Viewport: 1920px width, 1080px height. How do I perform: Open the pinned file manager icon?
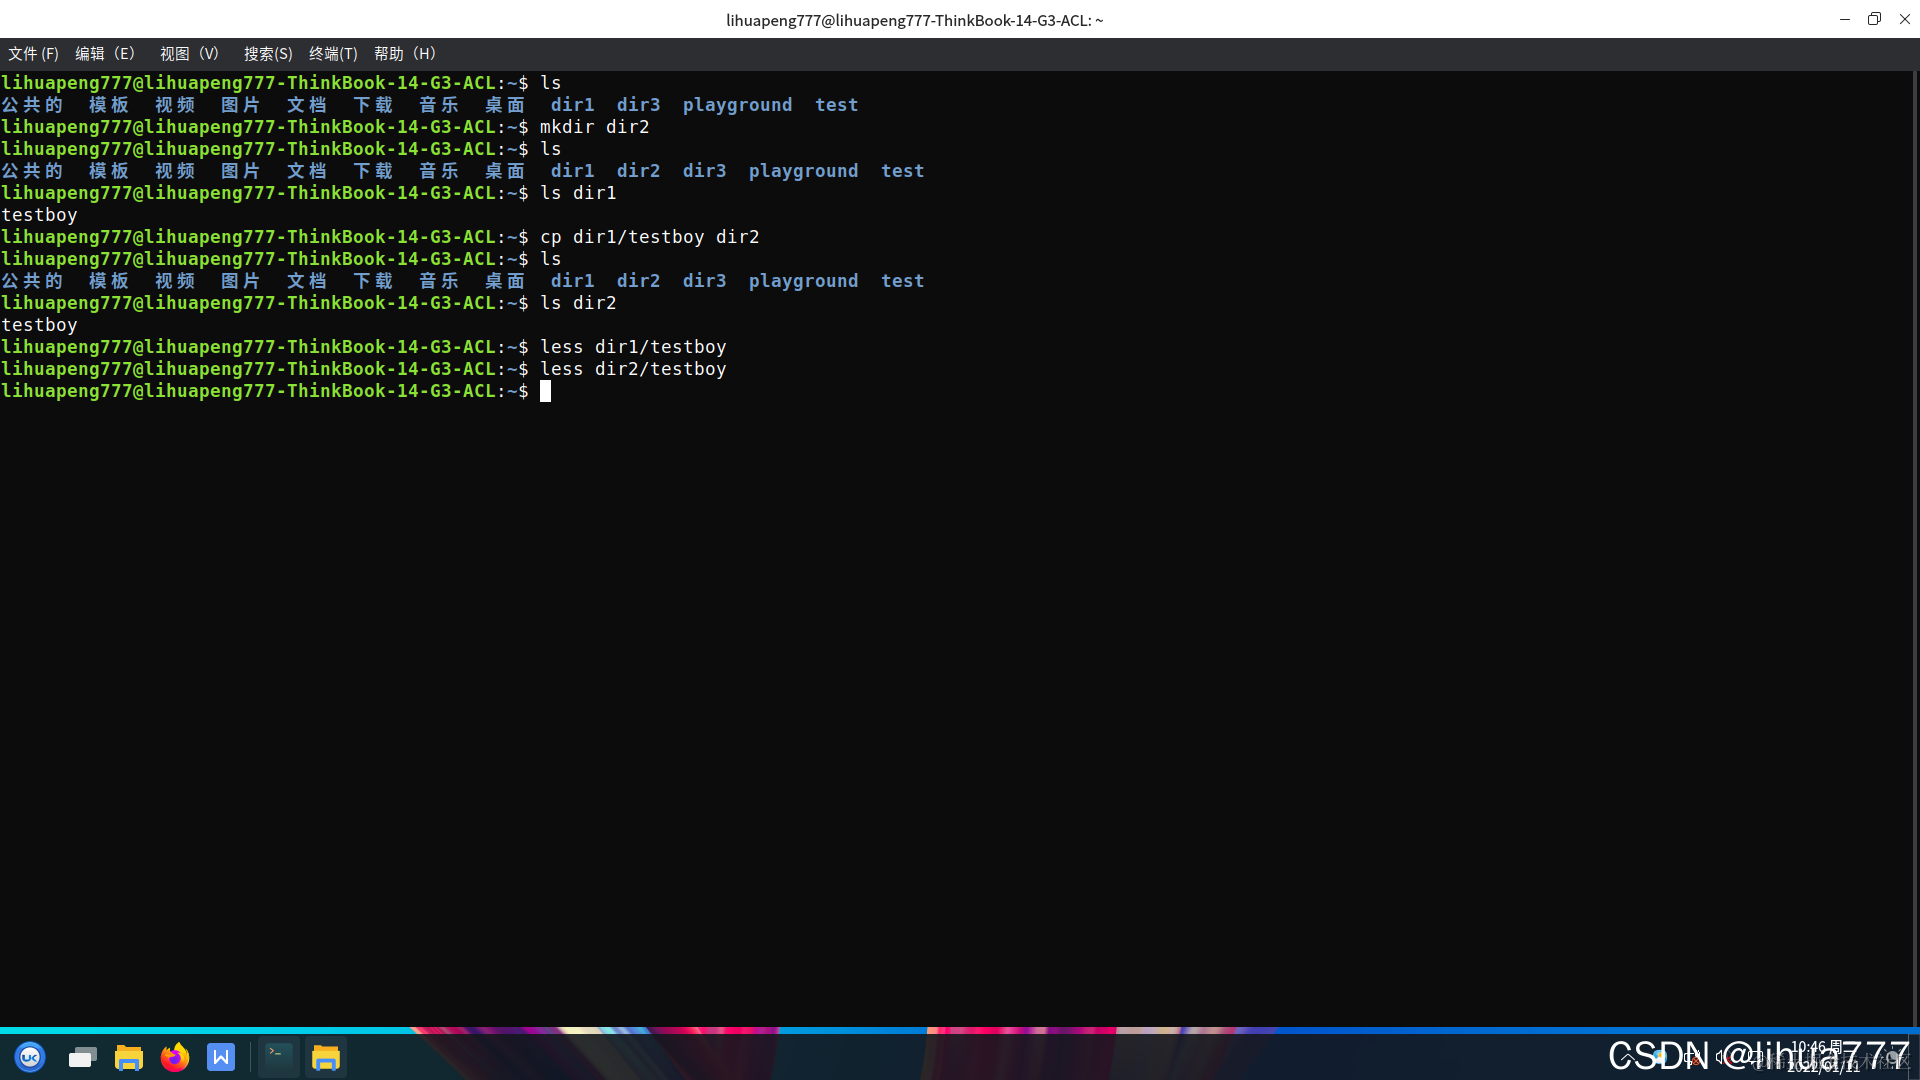(x=128, y=1057)
